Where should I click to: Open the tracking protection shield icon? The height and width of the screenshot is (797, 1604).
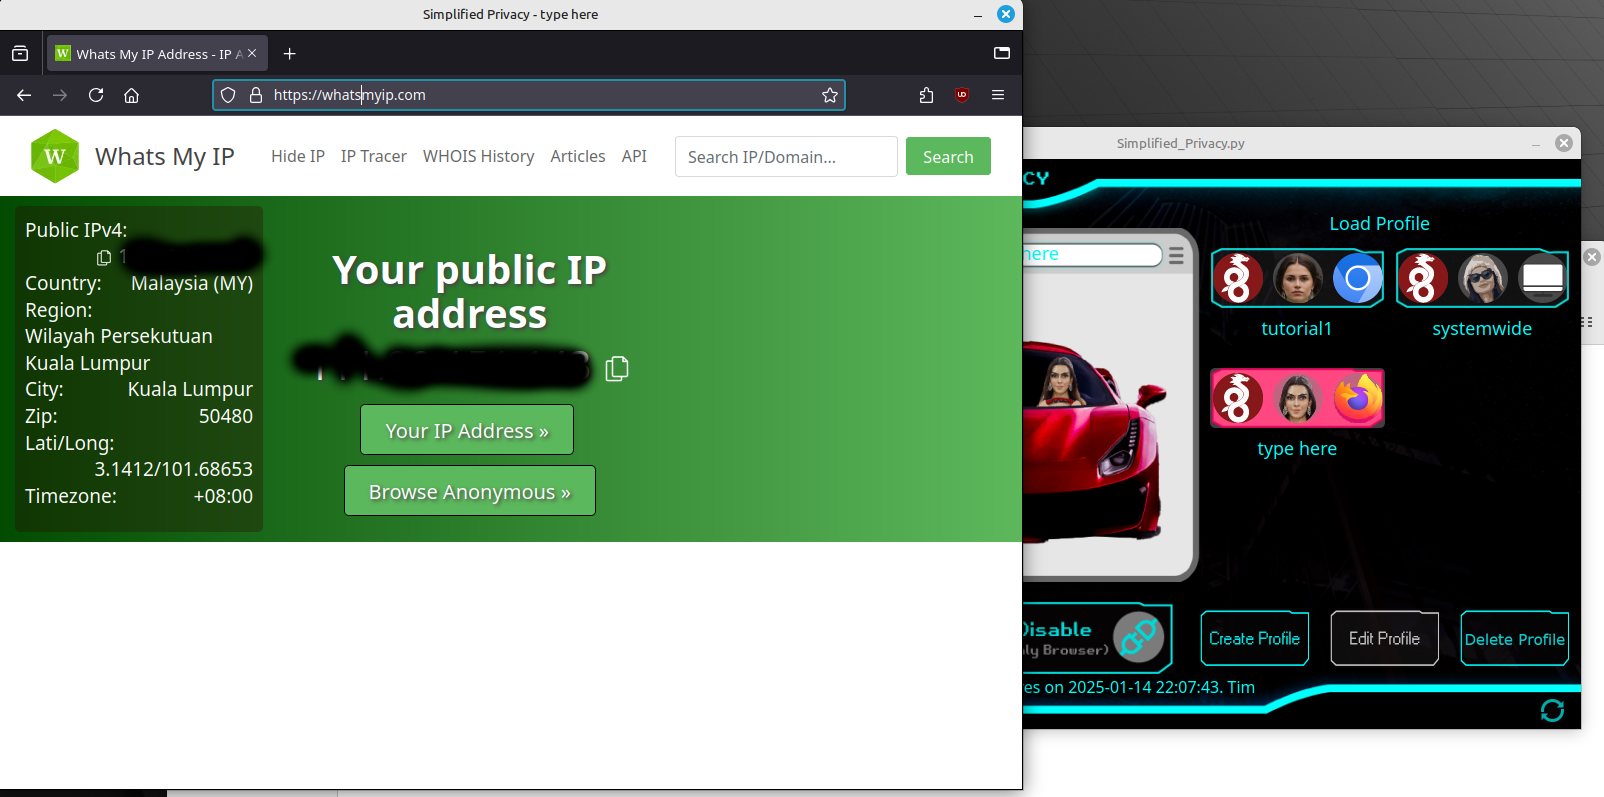(228, 95)
